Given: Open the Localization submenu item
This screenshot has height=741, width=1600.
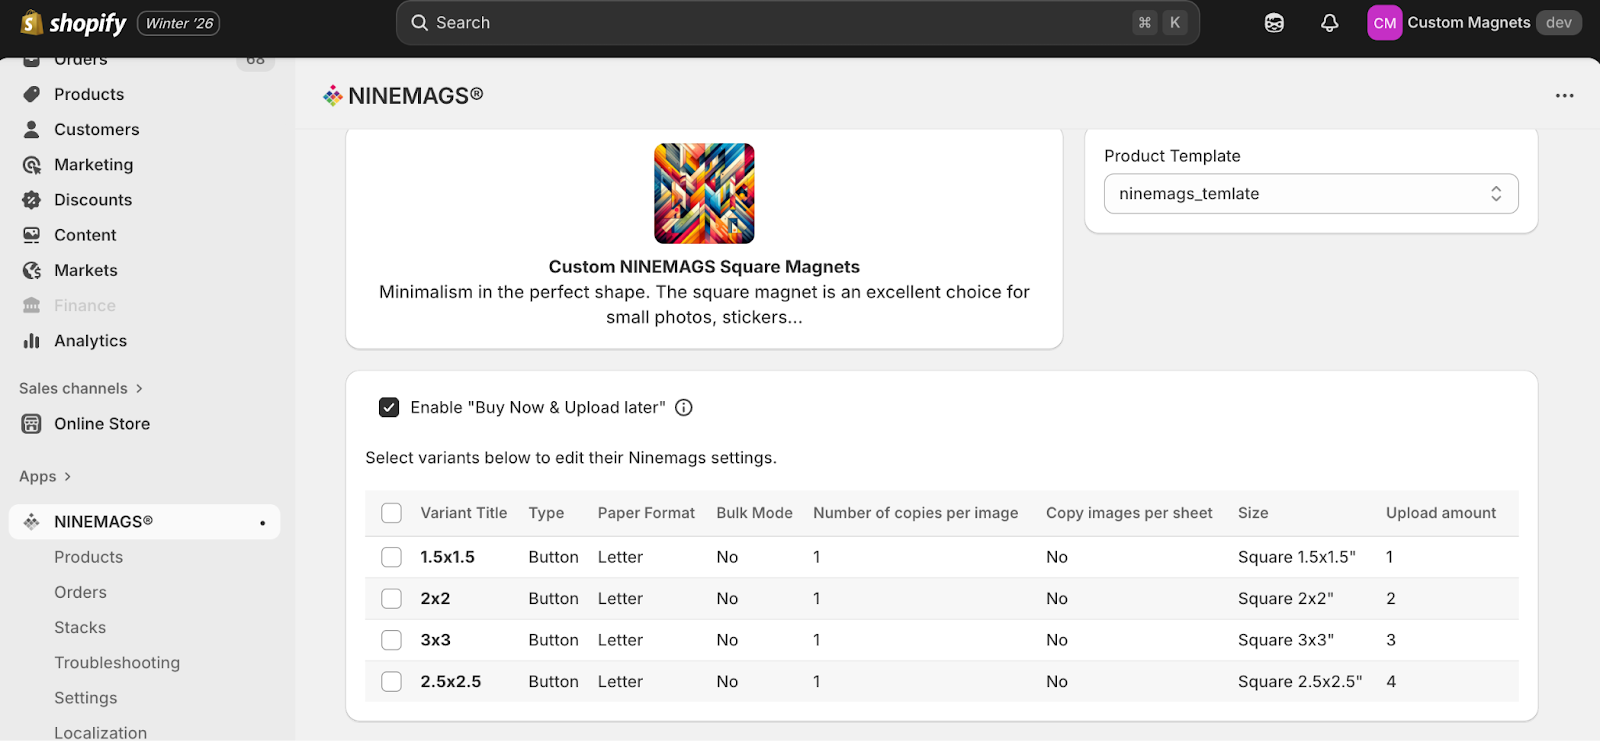Looking at the screenshot, I should [100, 732].
